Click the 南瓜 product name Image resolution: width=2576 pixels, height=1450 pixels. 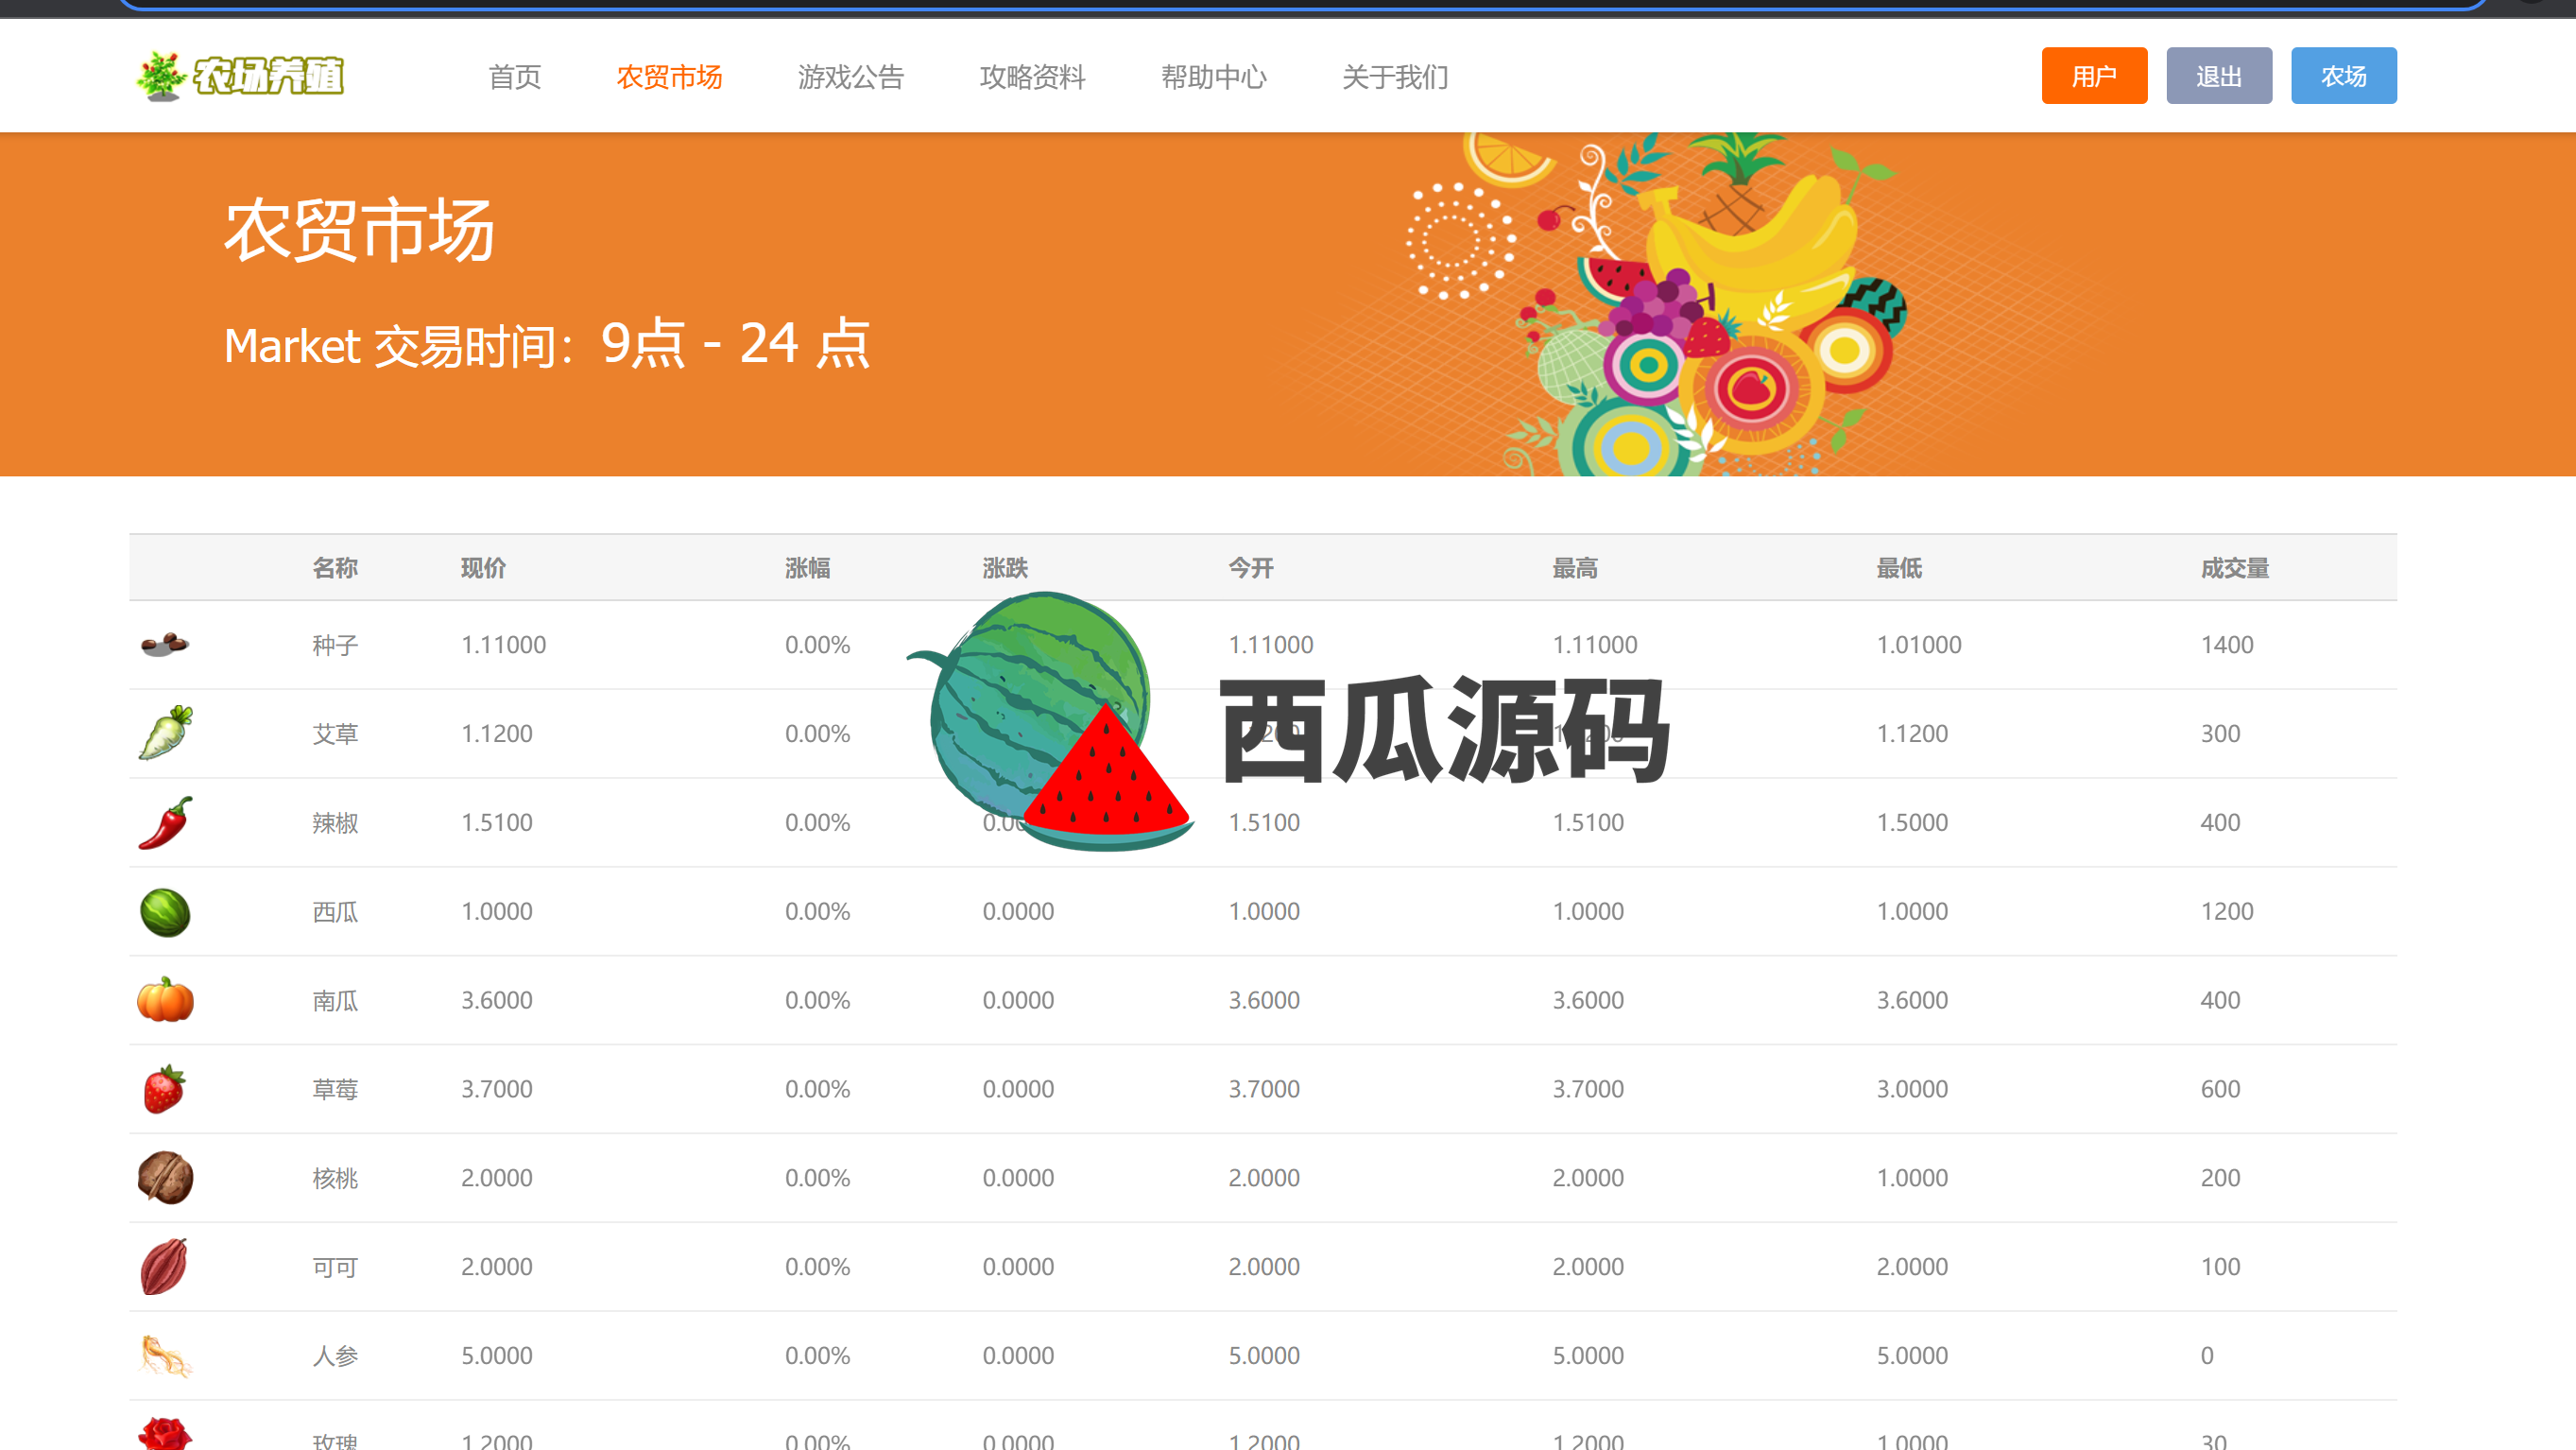[335, 1001]
